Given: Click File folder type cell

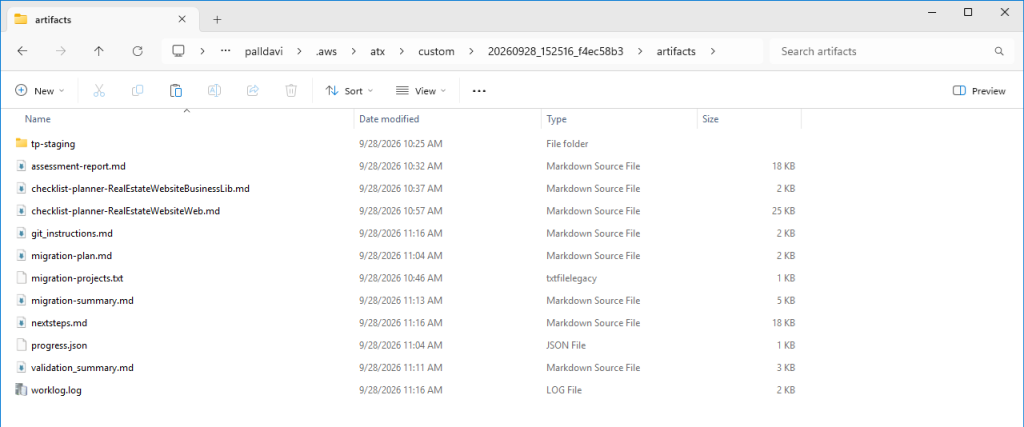Looking at the screenshot, I should click(568, 144).
